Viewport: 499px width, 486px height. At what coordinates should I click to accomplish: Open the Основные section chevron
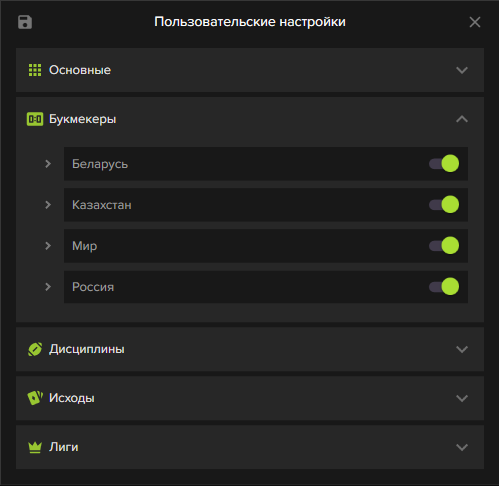tap(462, 70)
